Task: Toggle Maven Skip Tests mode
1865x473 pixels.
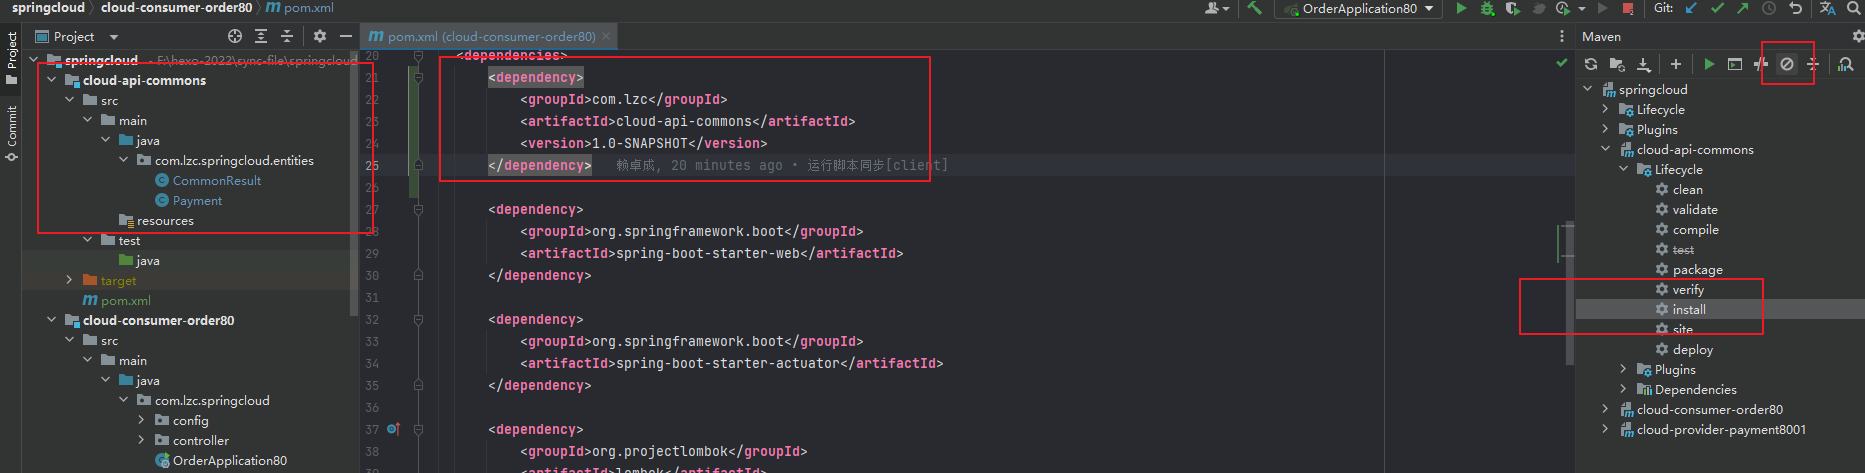Action: click(x=1787, y=64)
